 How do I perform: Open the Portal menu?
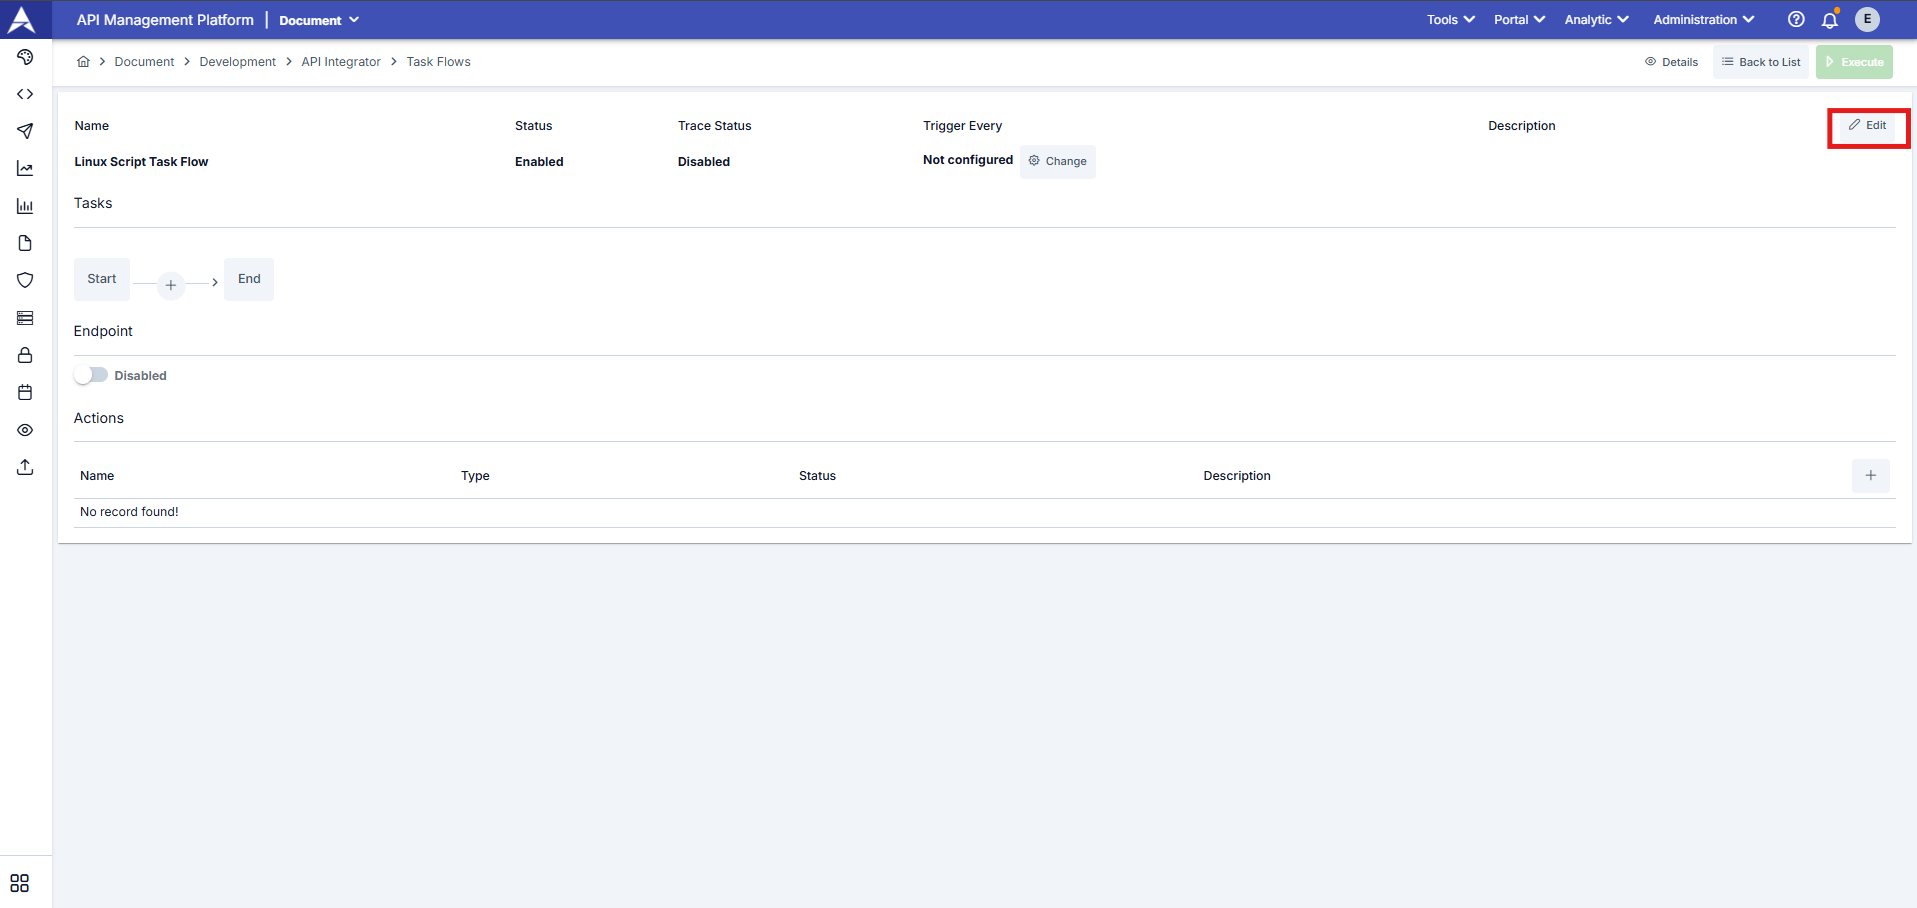1519,20
